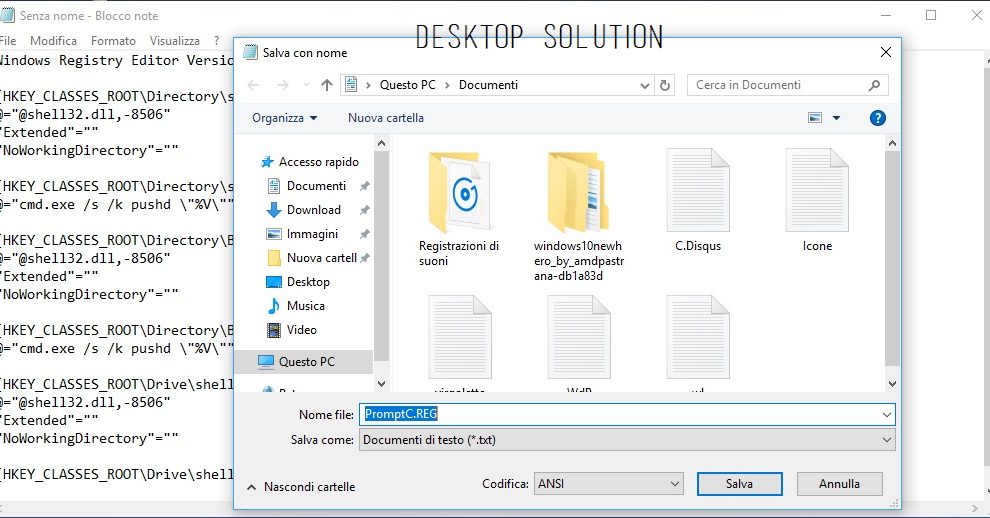Click the pin icon next to Immagini
990x518 pixels.
point(364,234)
